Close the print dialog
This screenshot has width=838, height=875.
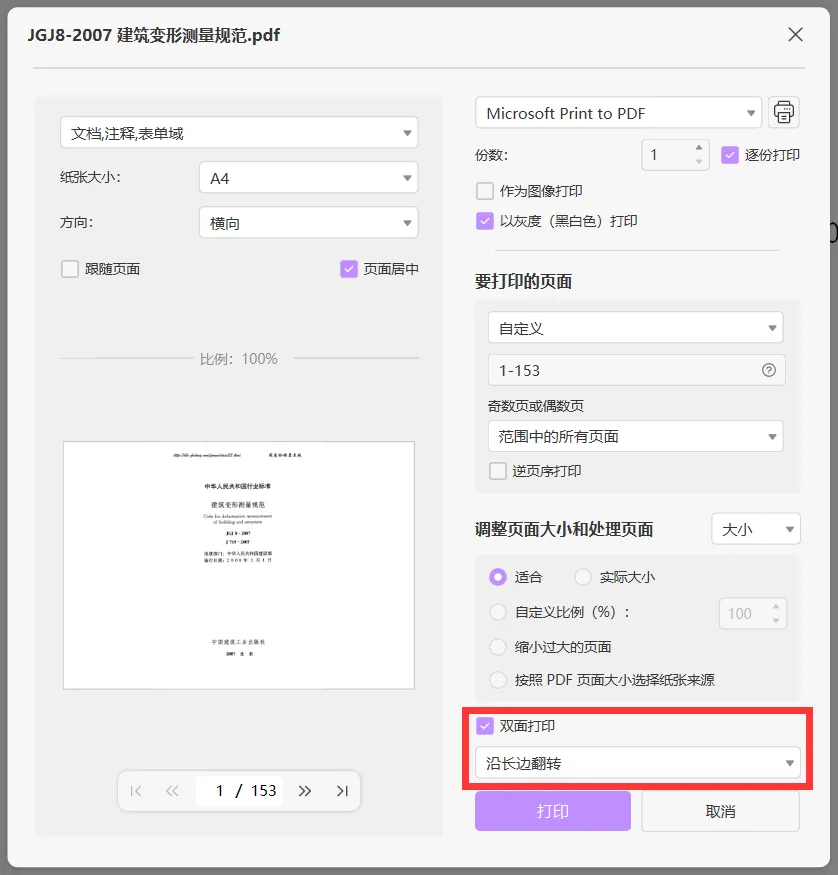tap(795, 35)
